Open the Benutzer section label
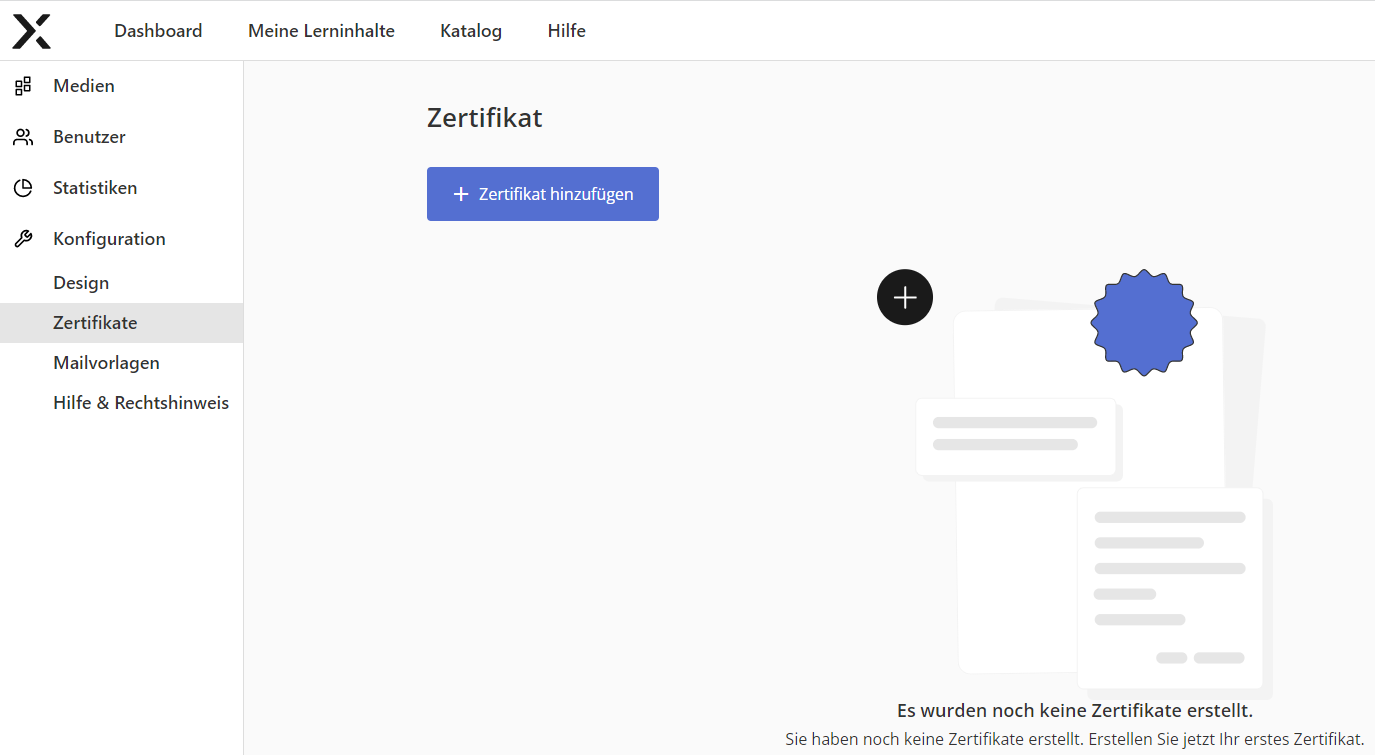Screen dimensions: 1375x755 [x=89, y=137]
